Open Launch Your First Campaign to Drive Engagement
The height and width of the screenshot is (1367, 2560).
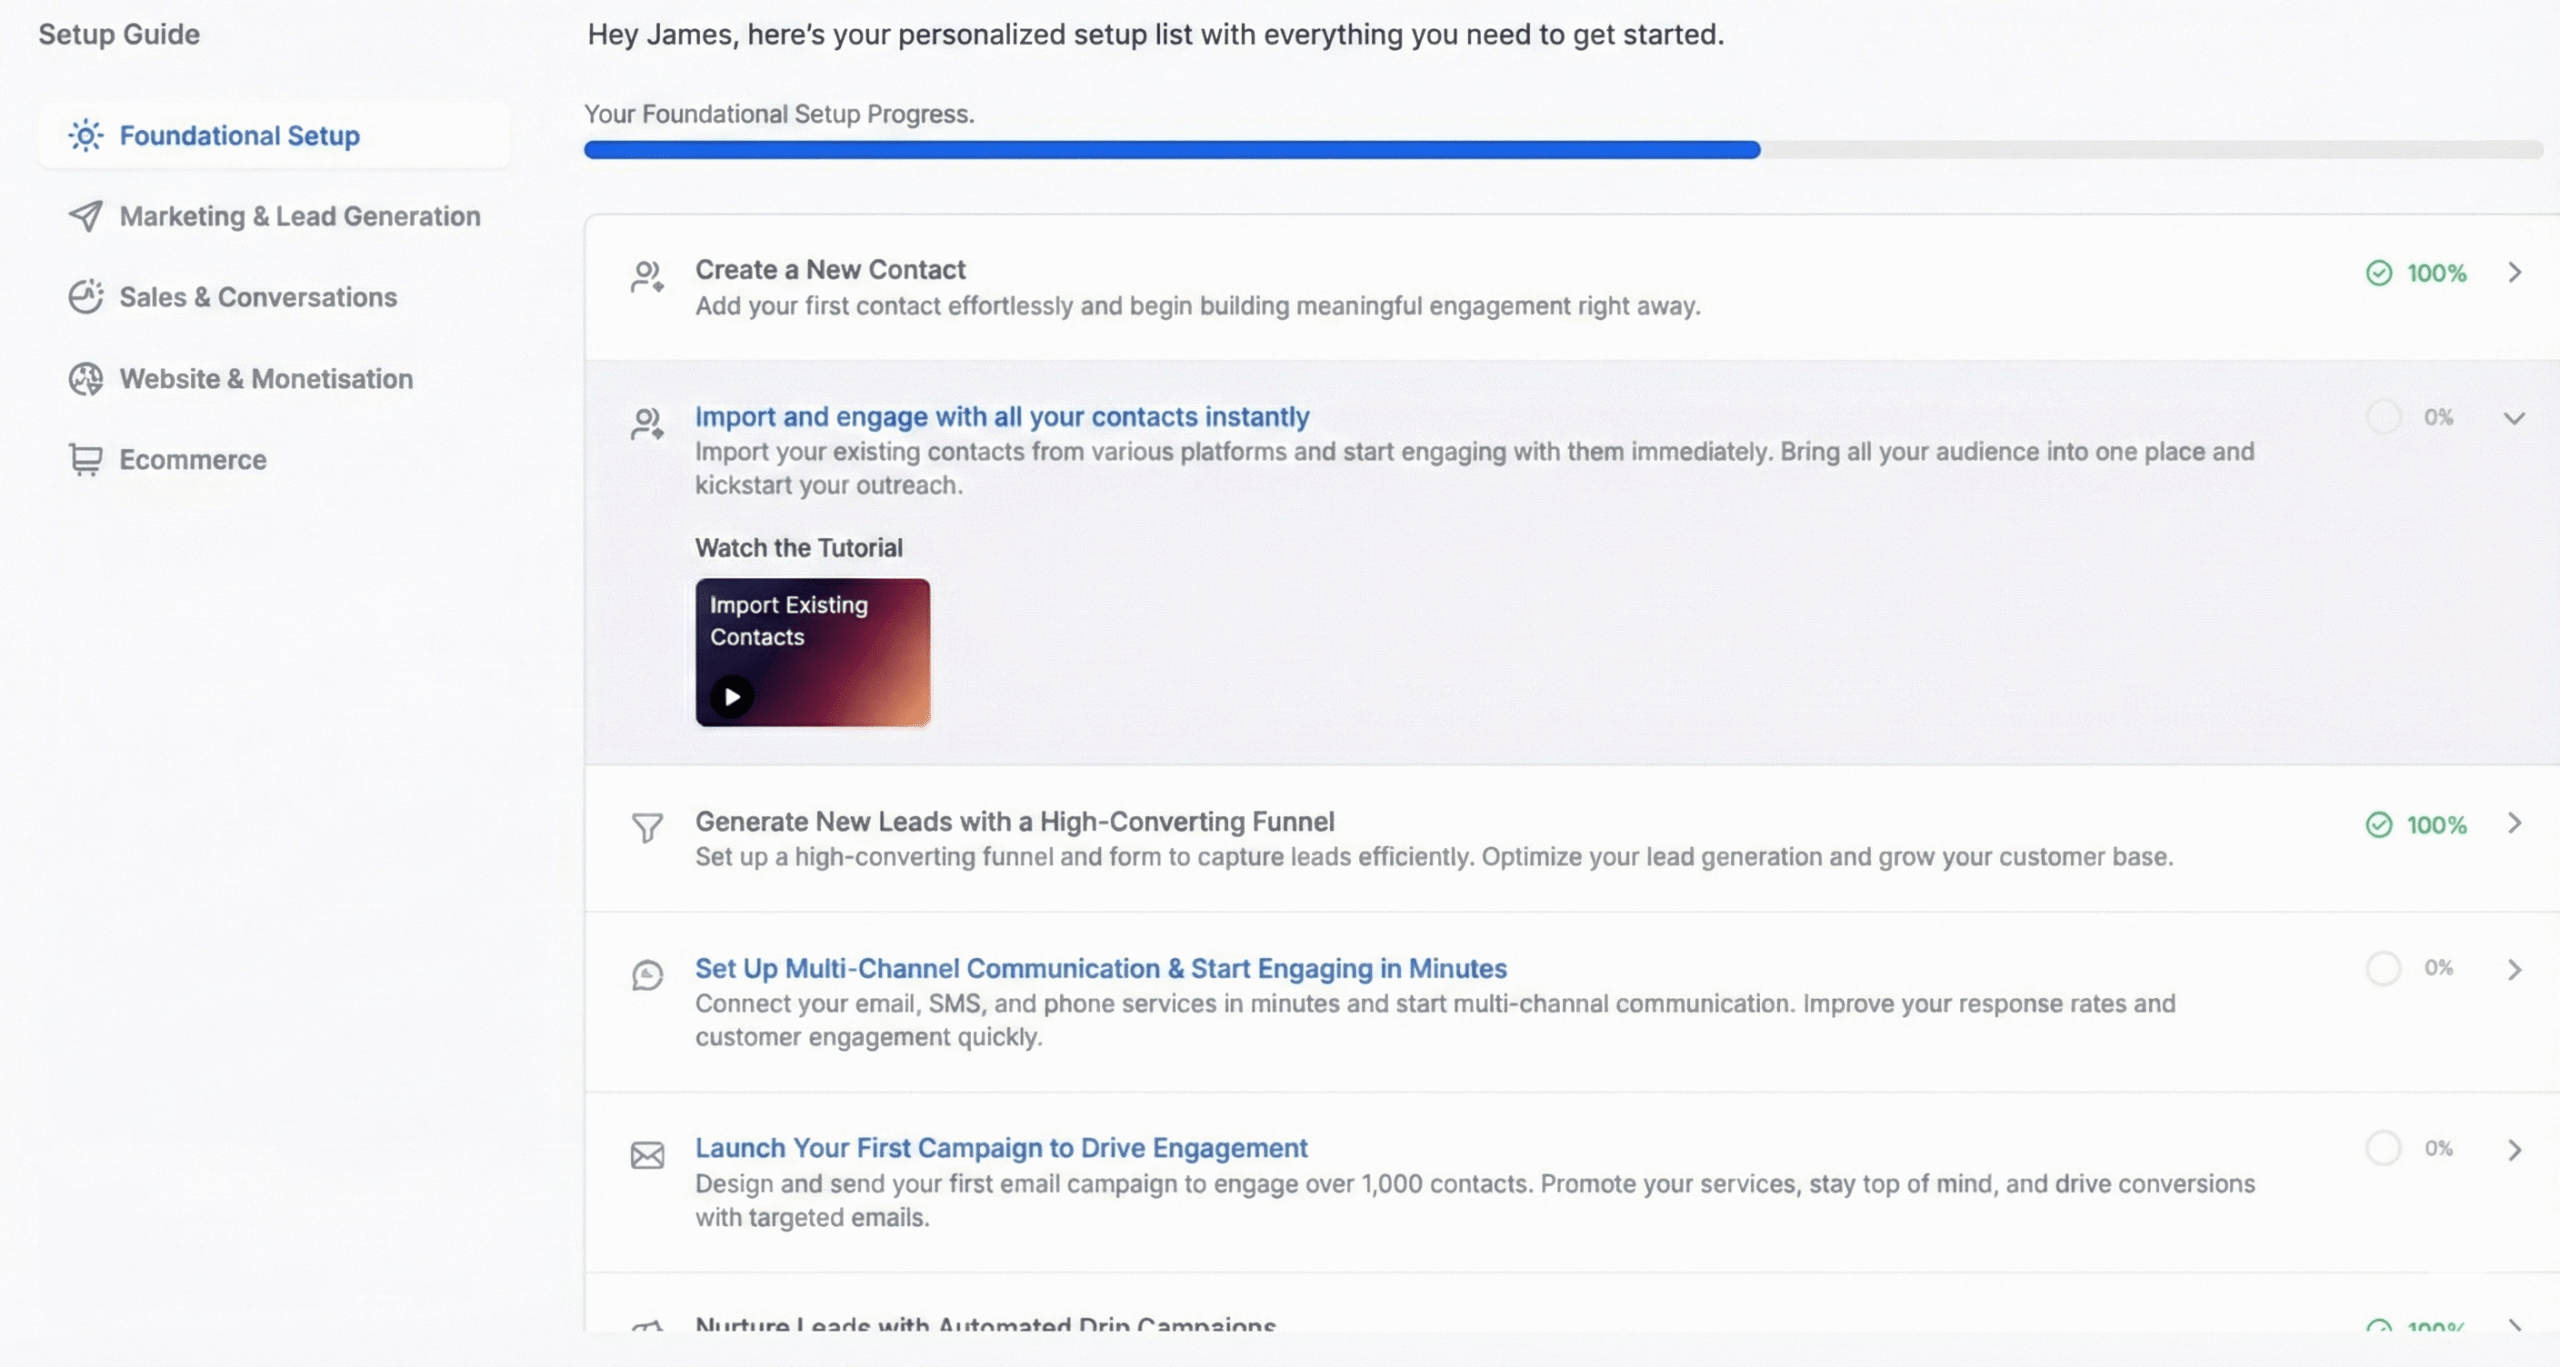click(1001, 1148)
